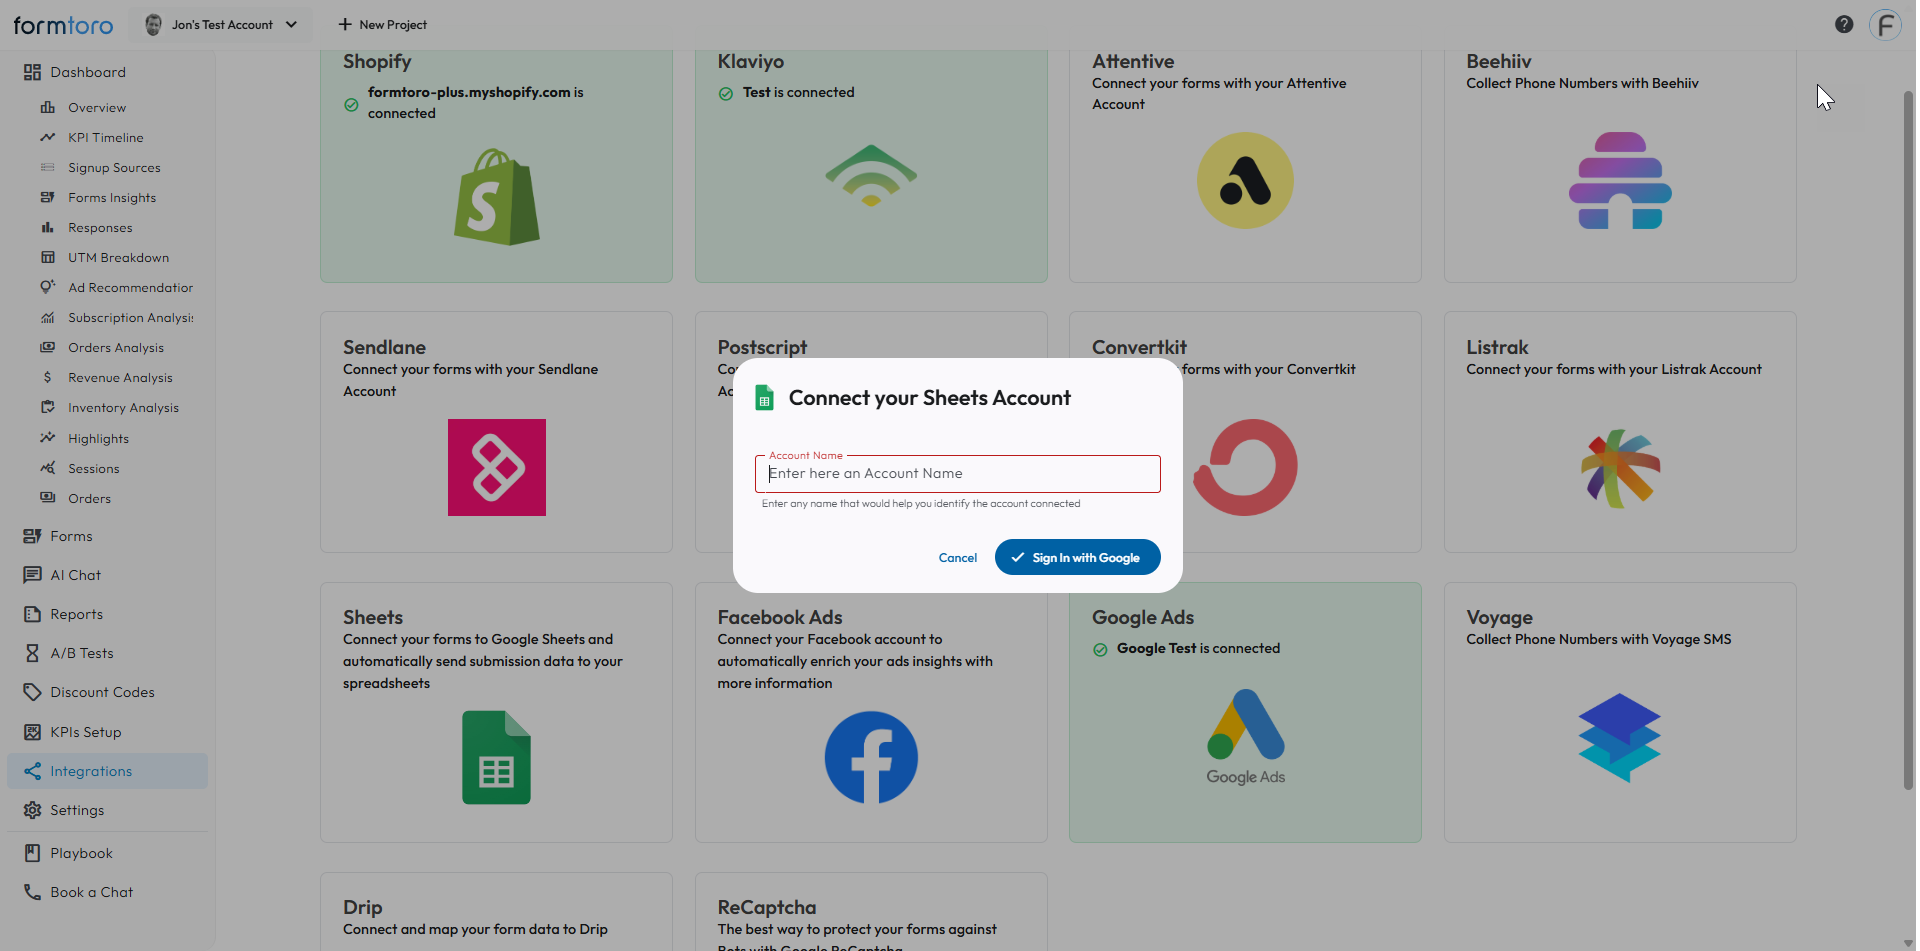Open the Drip integration card

pyautogui.click(x=496, y=911)
